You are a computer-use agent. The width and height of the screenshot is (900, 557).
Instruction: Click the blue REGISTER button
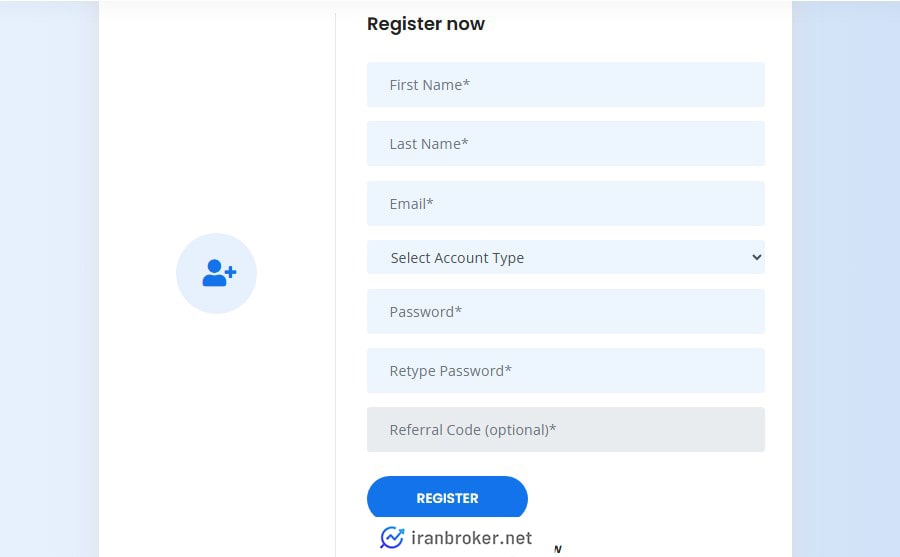pos(447,497)
